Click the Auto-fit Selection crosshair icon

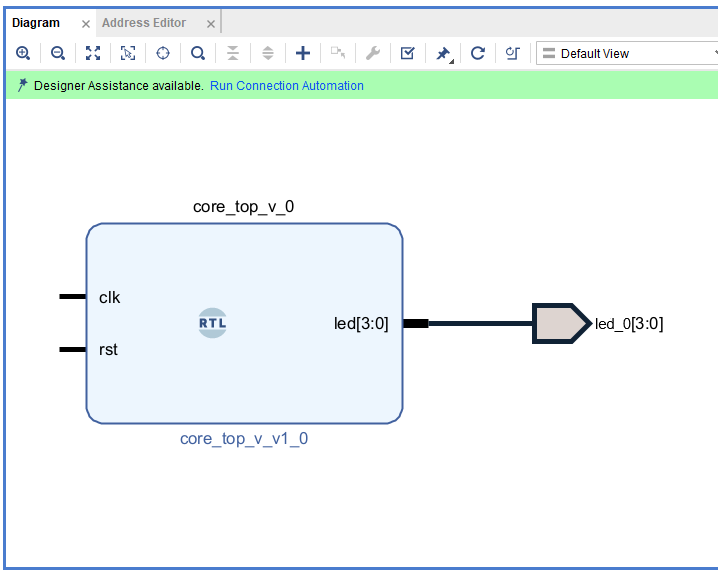[x=163, y=53]
